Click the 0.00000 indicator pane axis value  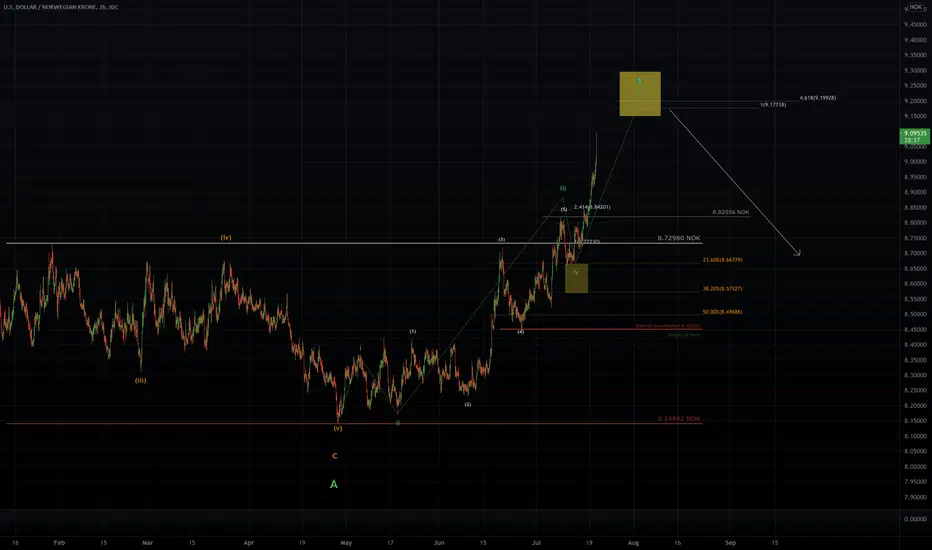click(915, 519)
